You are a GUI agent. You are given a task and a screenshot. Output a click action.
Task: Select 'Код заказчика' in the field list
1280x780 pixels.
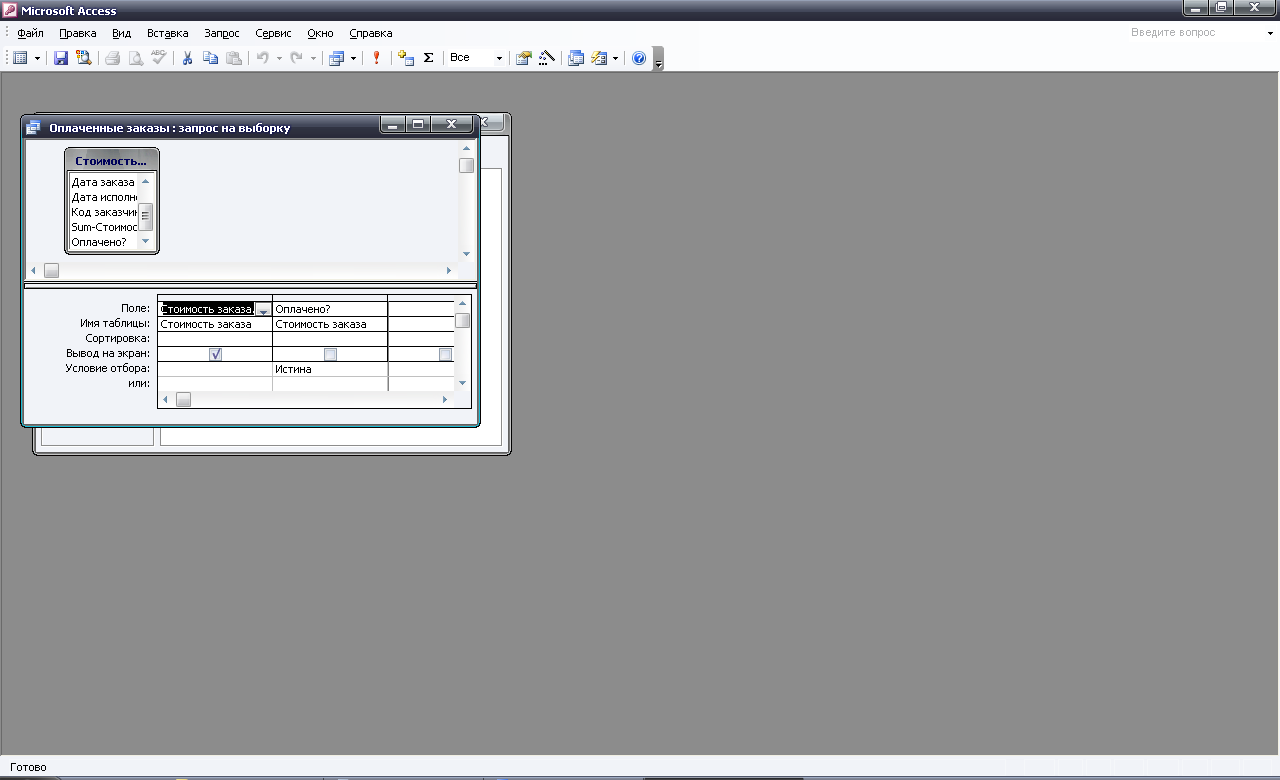click(103, 212)
